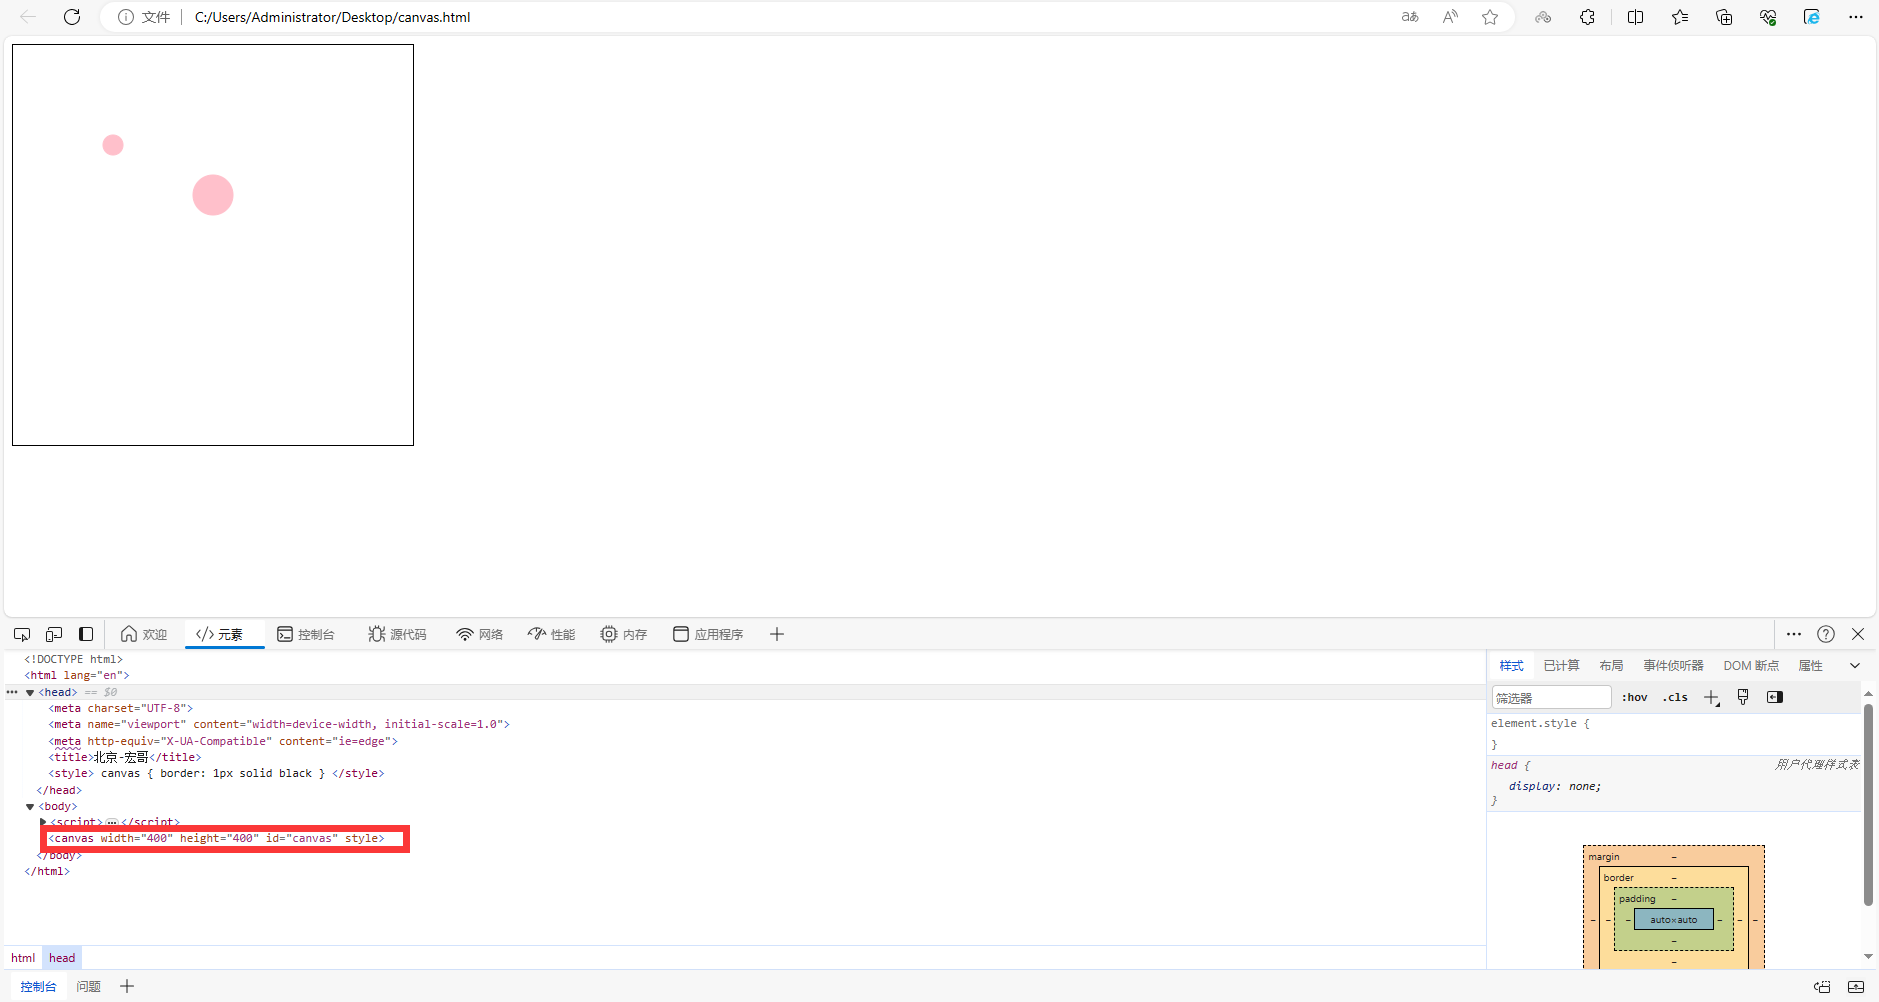
Task: Select the 布局 tab
Action: click(x=1611, y=665)
